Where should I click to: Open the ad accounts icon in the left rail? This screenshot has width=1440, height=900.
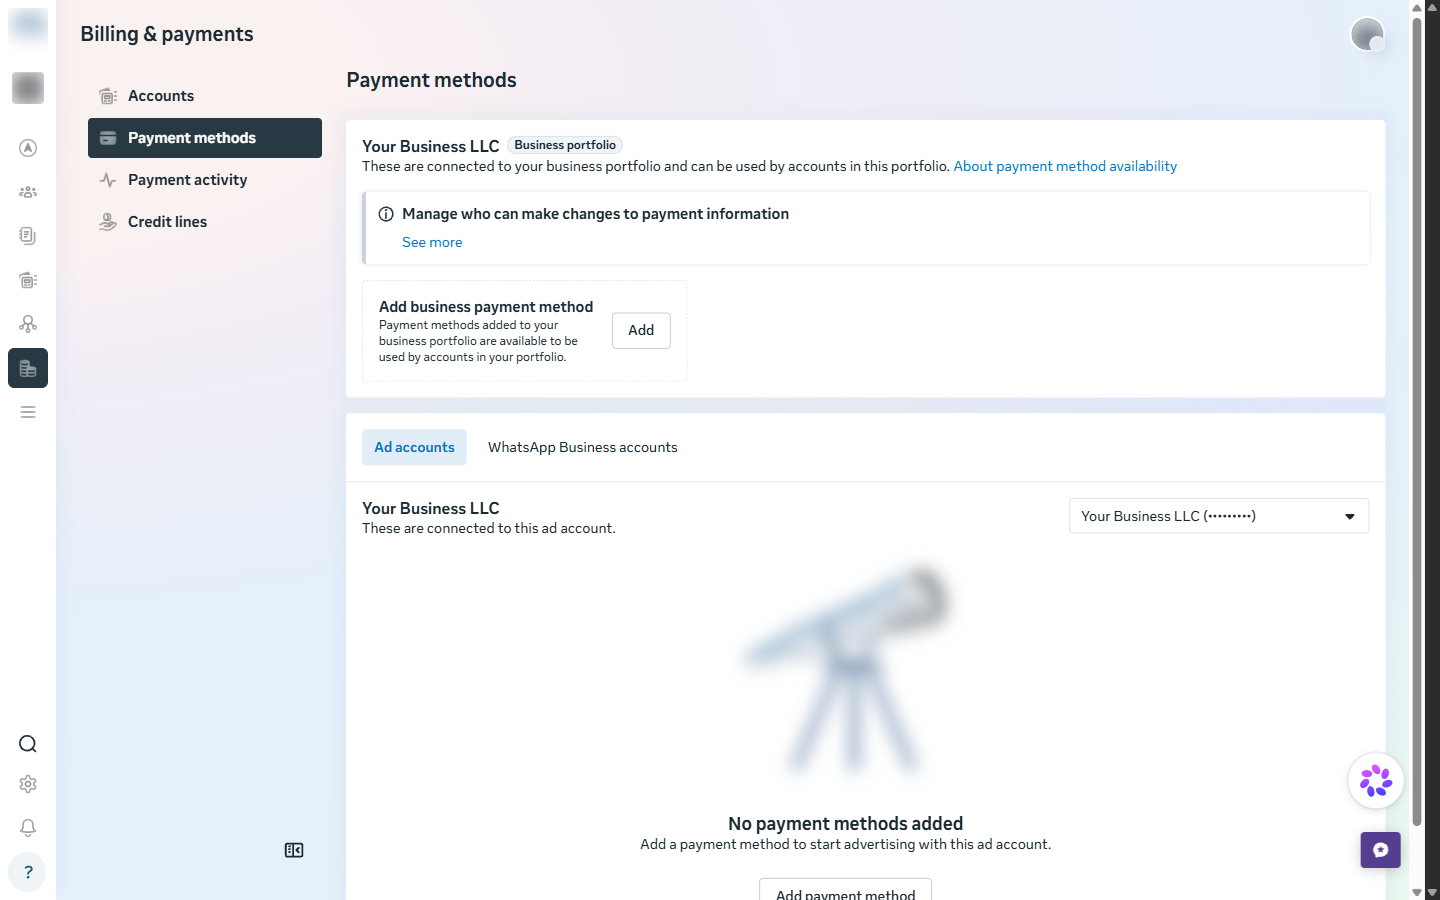[28, 280]
